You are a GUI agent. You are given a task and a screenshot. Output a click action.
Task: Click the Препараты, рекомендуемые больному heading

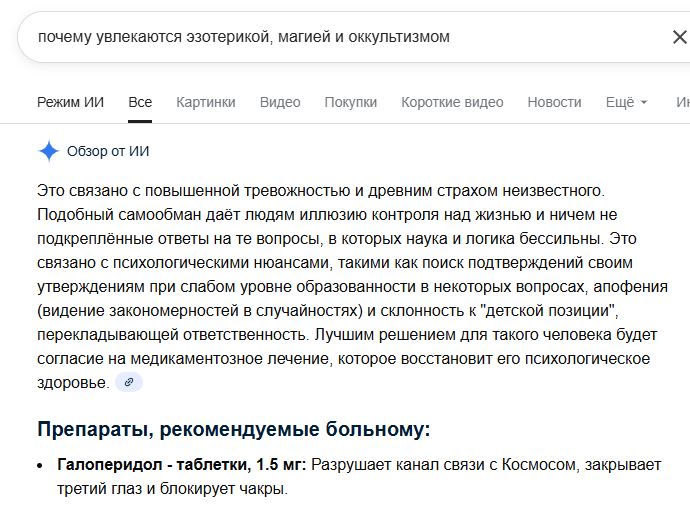(x=234, y=429)
